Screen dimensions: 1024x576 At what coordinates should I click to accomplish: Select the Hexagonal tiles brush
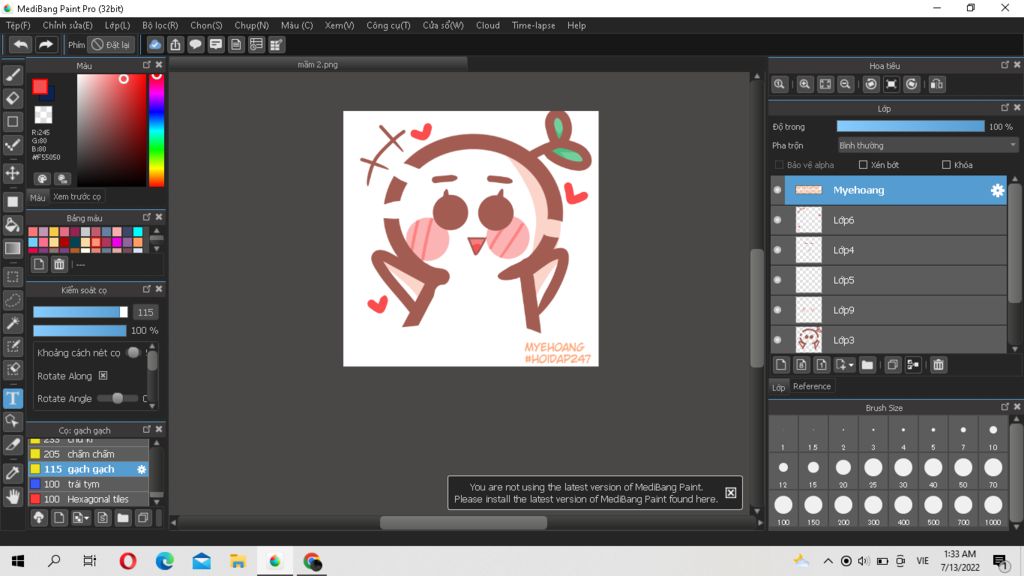click(x=88, y=499)
